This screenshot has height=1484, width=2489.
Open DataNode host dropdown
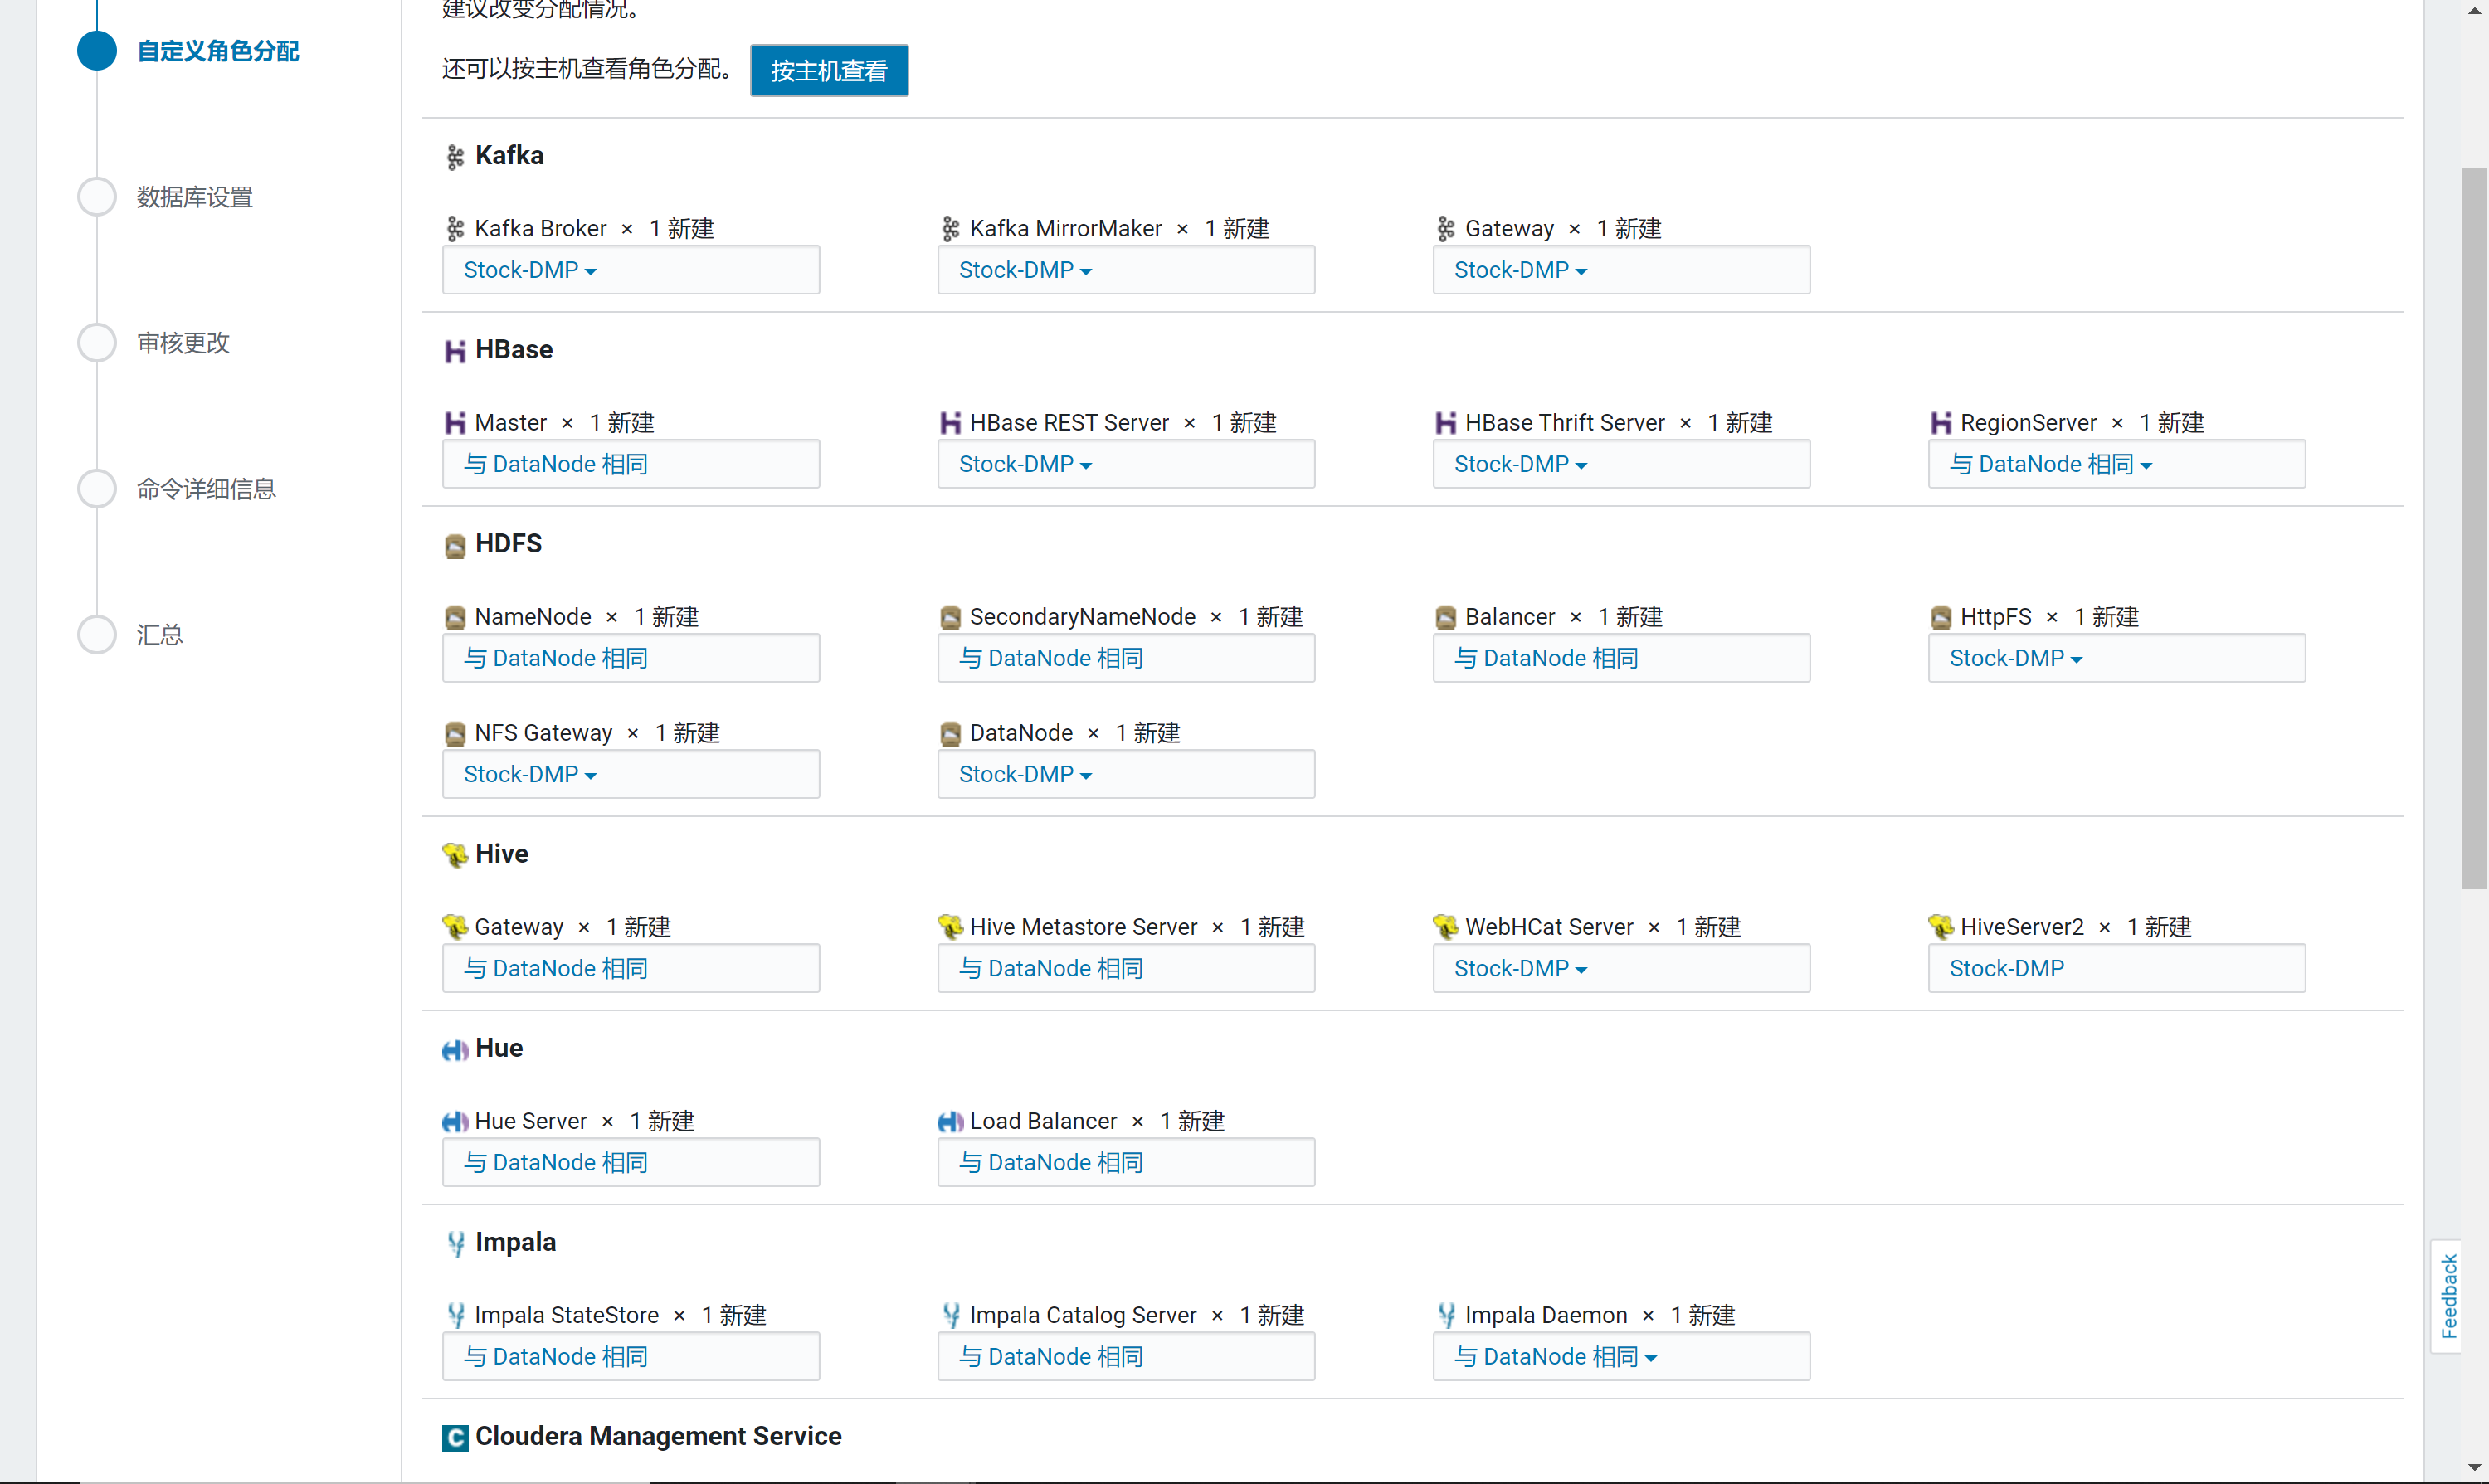coord(1126,774)
